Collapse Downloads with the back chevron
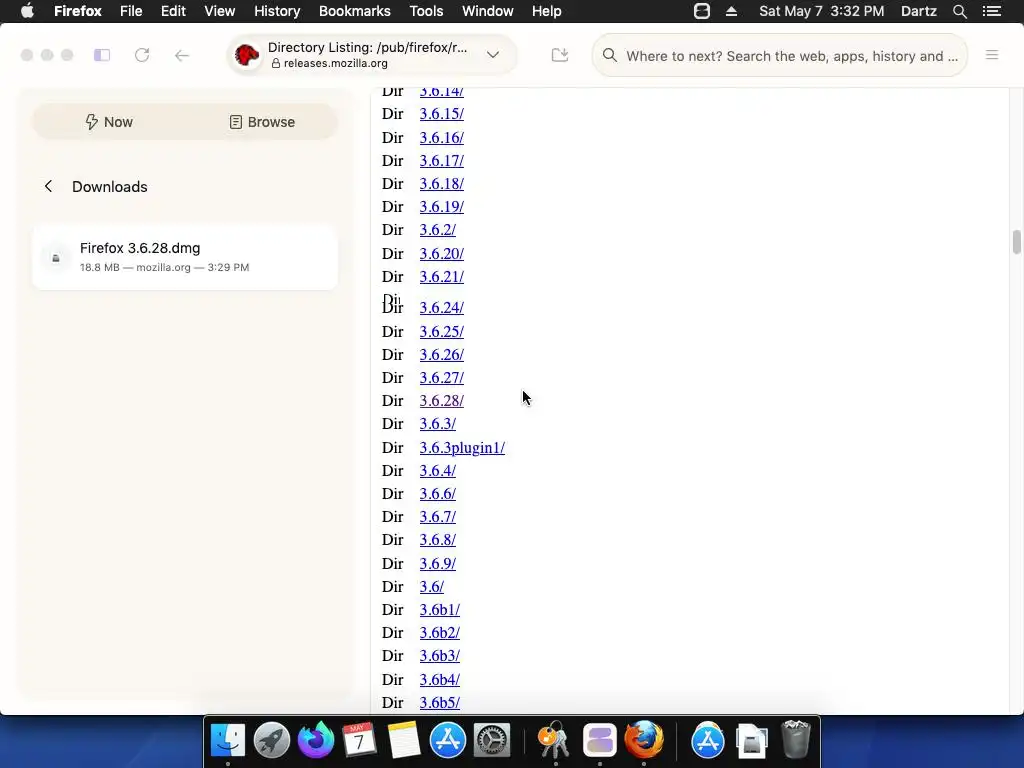Image resolution: width=1024 pixels, height=768 pixels. pyautogui.click(x=48, y=187)
